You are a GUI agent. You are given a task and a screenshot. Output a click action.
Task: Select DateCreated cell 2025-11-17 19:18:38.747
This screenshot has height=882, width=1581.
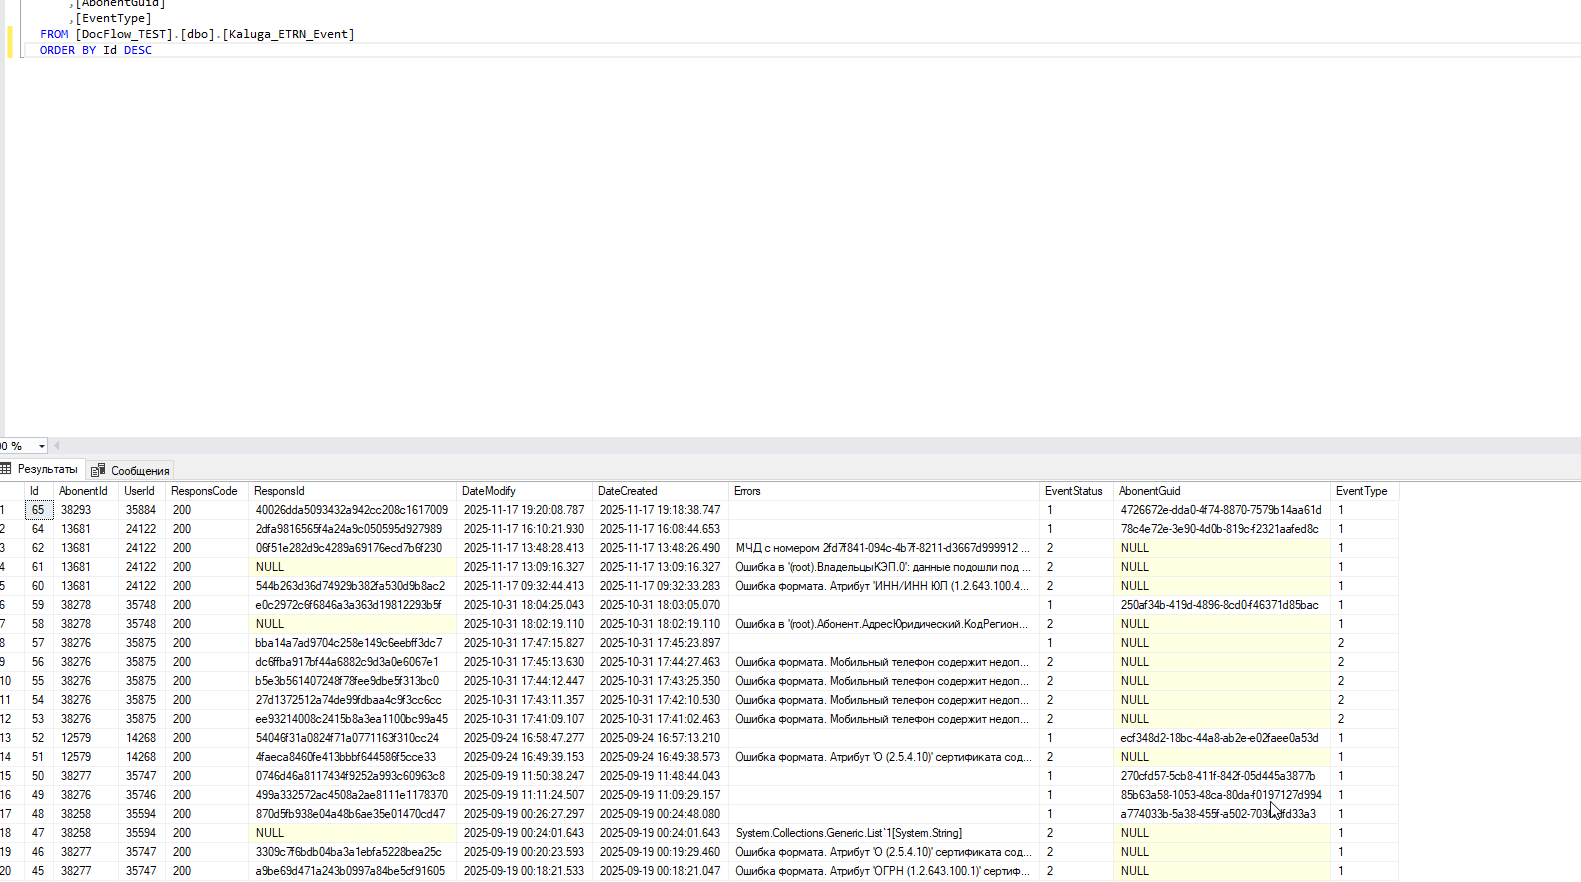click(661, 510)
